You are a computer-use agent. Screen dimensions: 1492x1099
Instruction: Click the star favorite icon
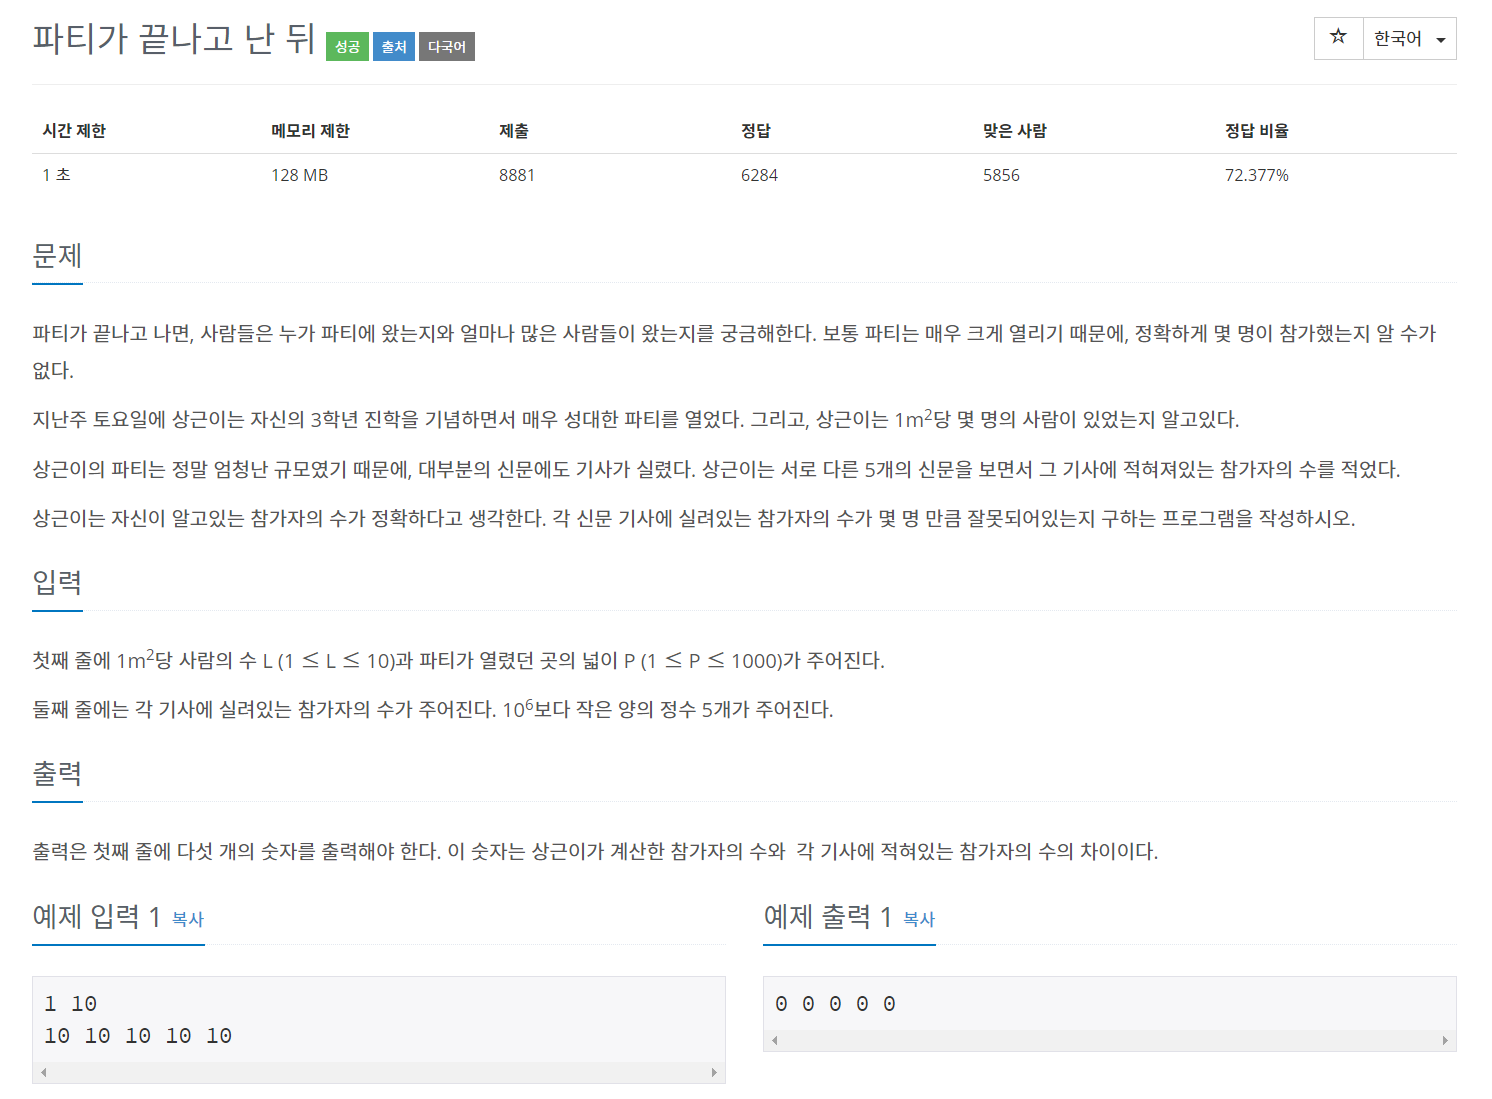tap(1338, 38)
